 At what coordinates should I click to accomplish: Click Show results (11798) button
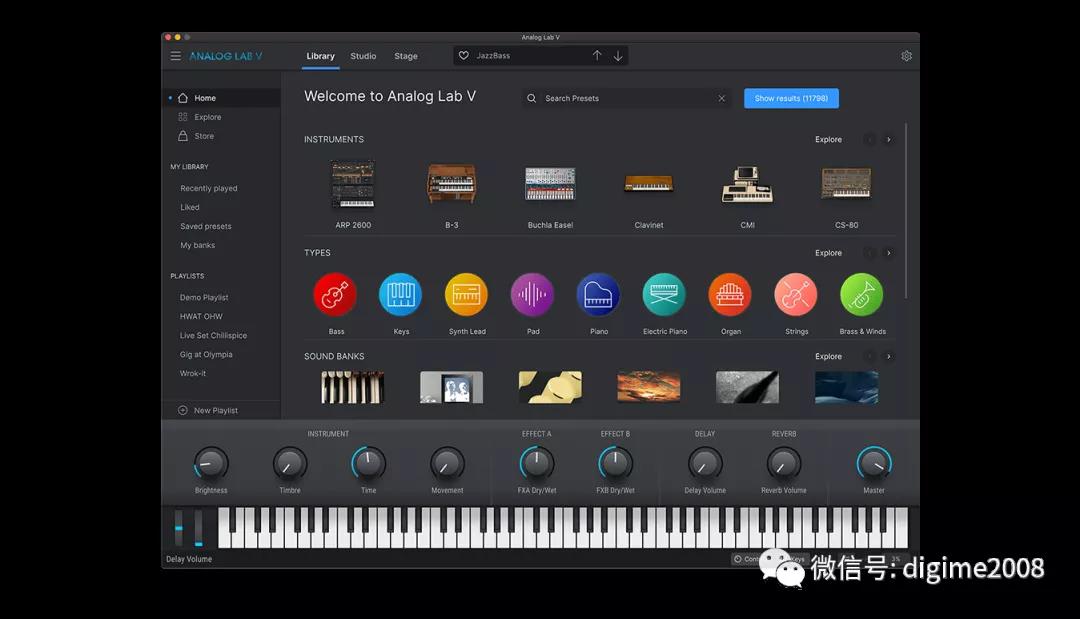coord(791,98)
